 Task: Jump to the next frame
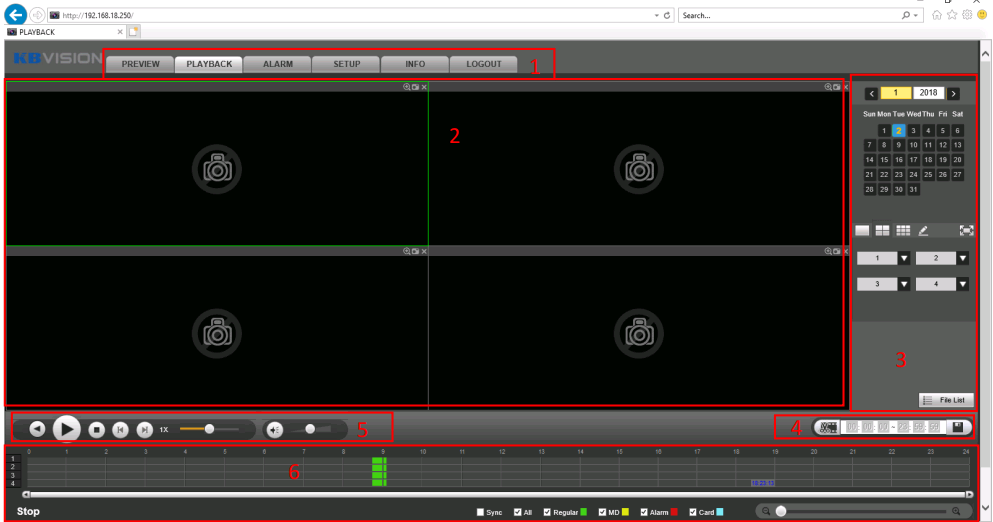(144, 429)
